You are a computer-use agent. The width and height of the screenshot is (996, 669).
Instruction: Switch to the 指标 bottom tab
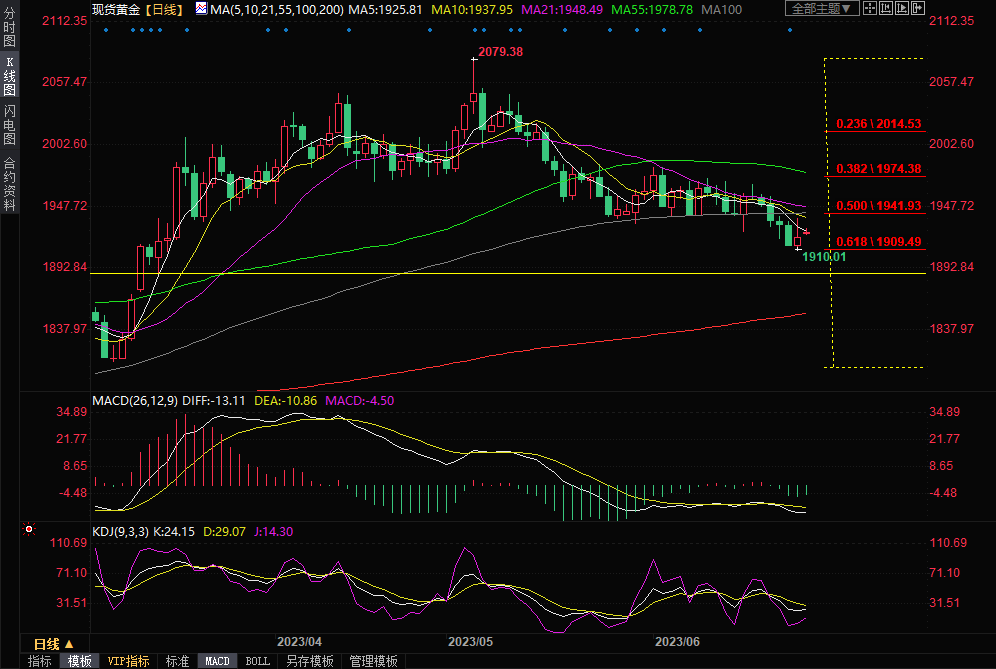(x=40, y=661)
